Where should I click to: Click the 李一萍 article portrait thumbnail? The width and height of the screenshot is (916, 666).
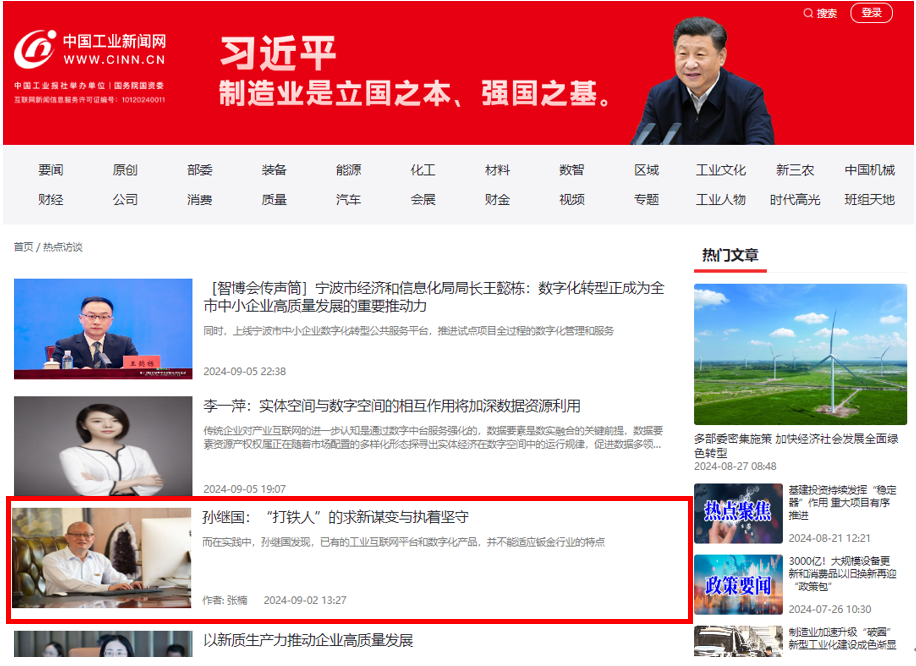tap(103, 446)
